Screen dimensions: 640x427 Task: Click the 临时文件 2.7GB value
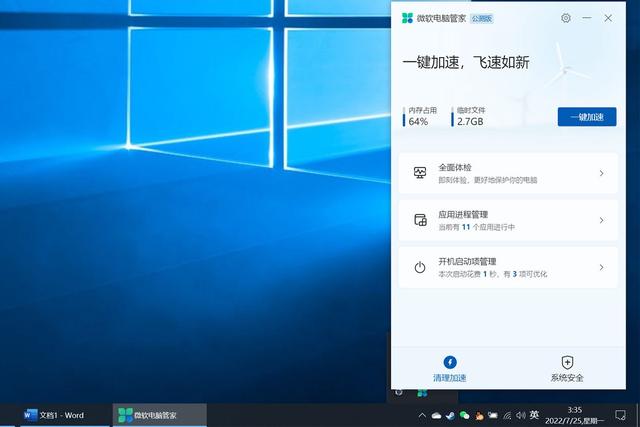[x=470, y=121]
